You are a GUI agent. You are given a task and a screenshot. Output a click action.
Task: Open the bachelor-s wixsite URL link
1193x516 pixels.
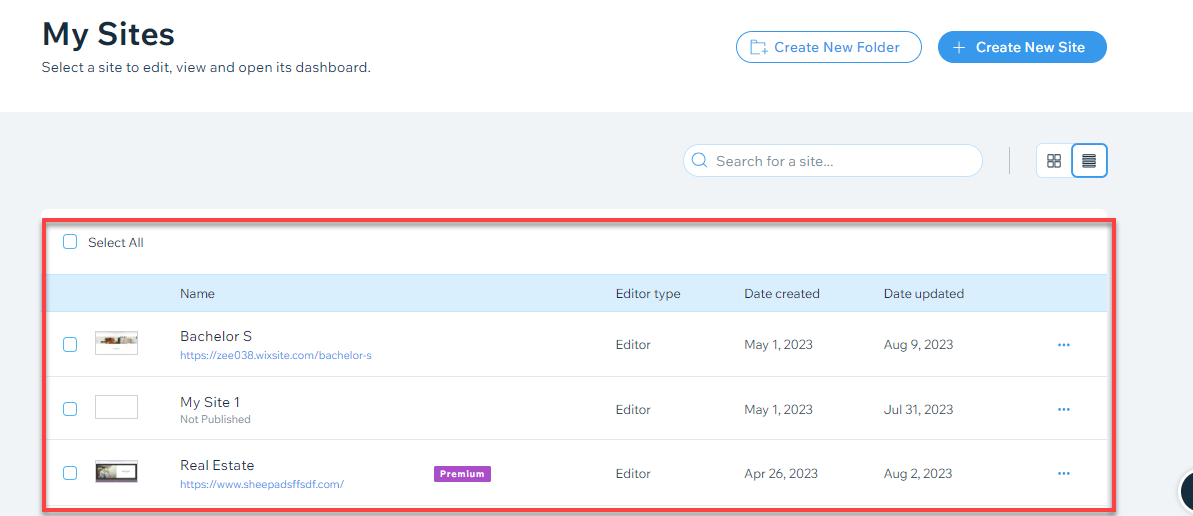(x=275, y=355)
